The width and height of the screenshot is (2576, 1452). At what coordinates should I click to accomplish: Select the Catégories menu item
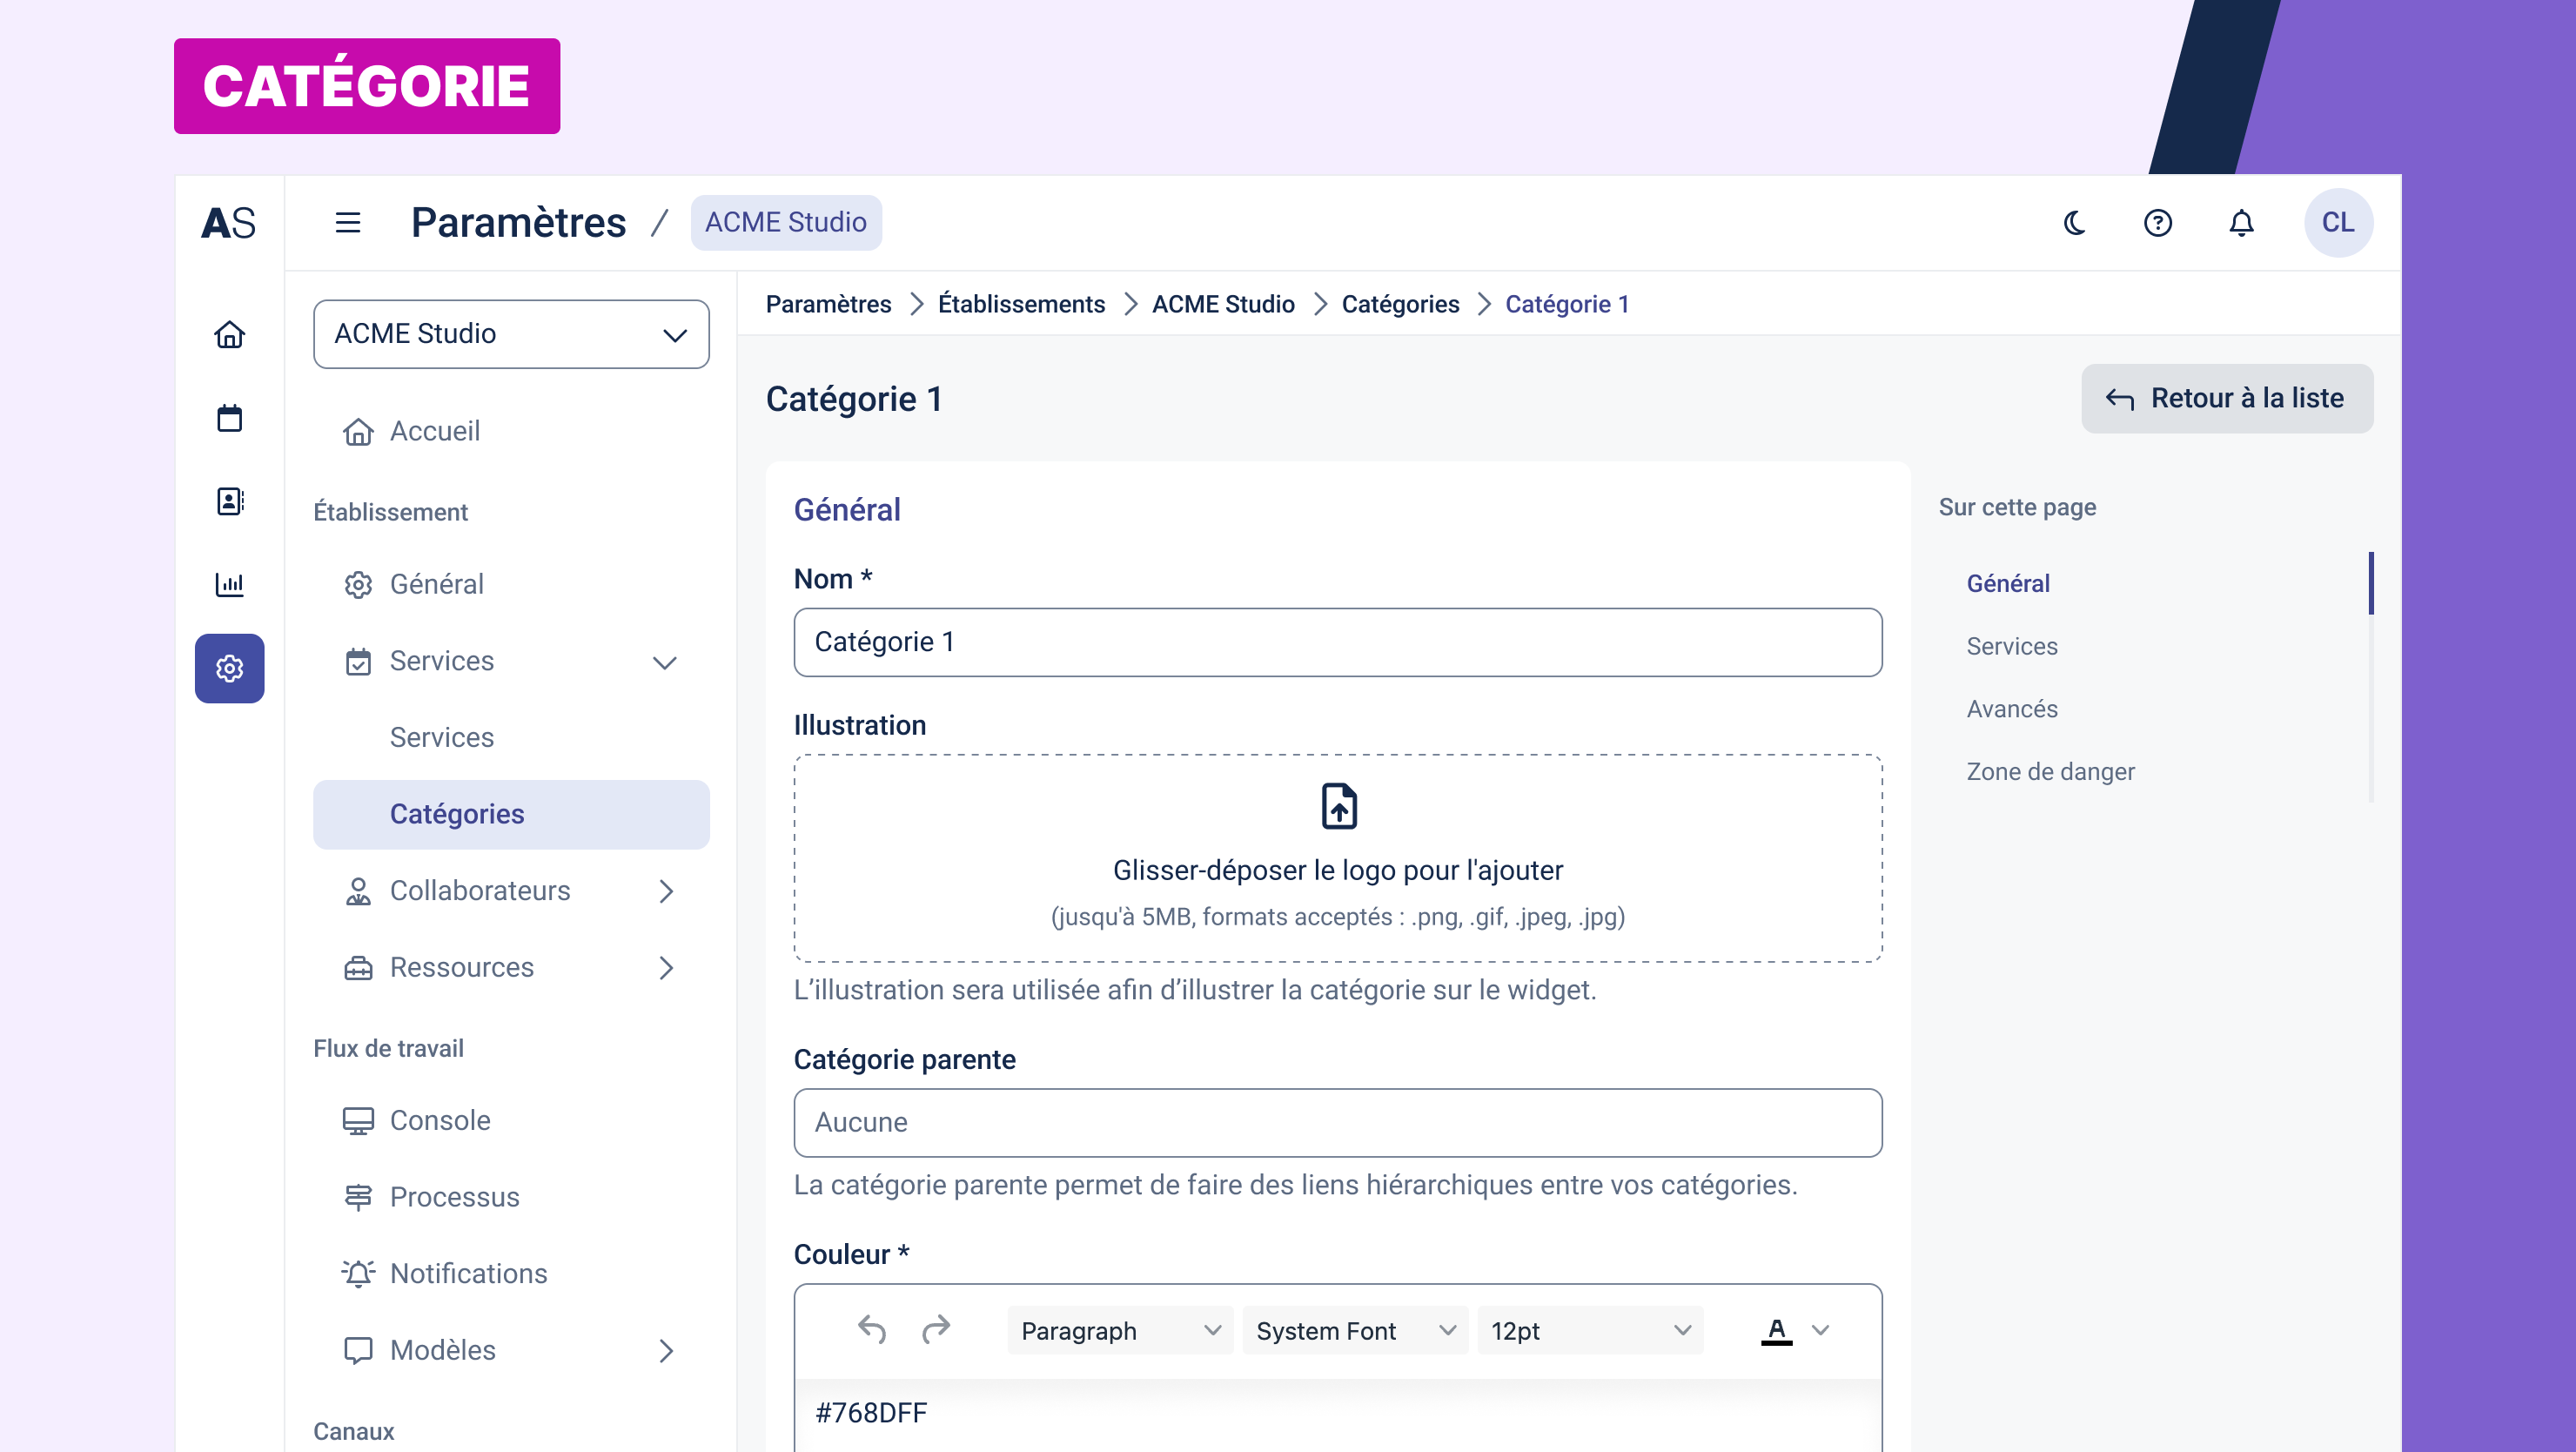pos(511,814)
